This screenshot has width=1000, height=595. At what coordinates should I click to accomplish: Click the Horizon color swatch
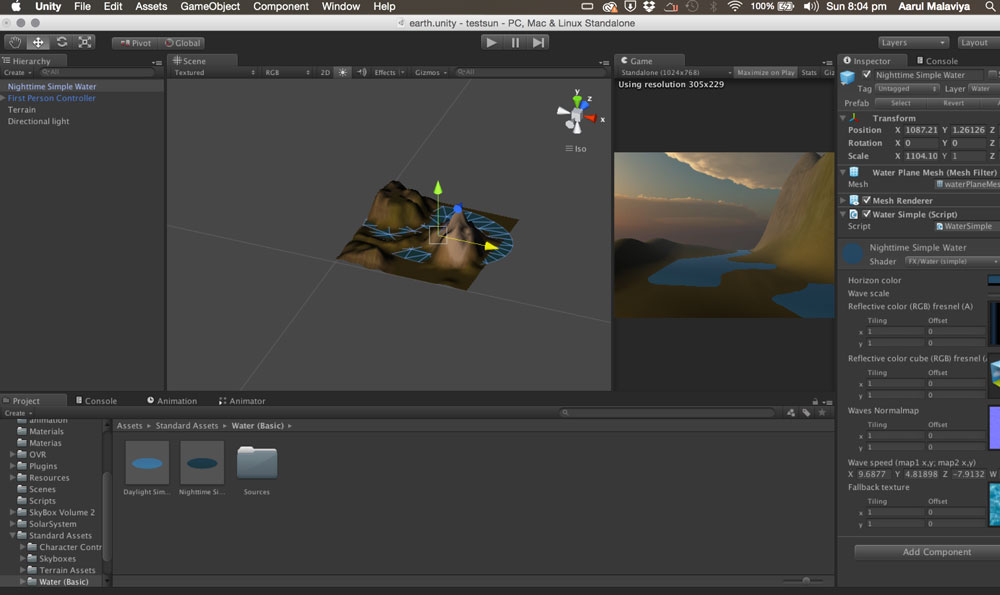tap(993, 281)
